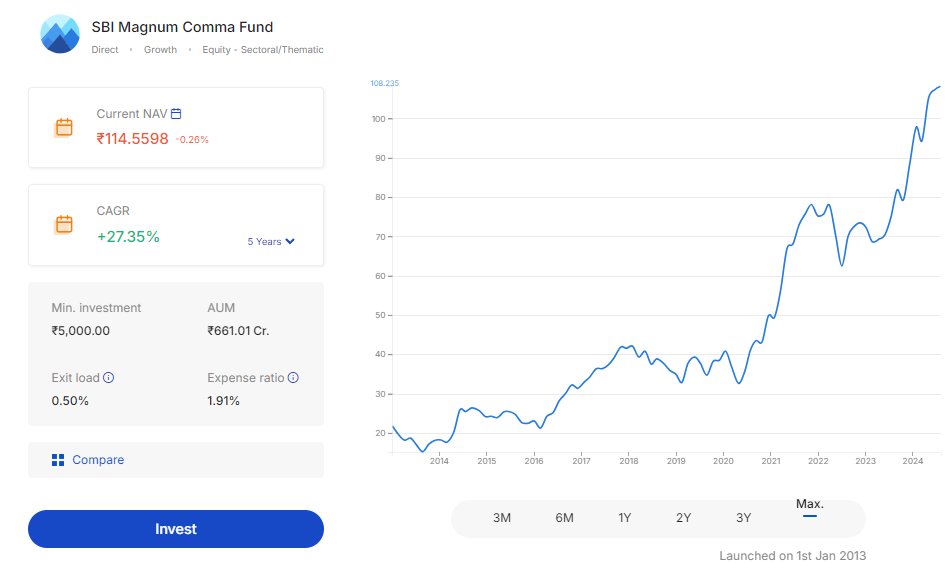Expand the 5 Years CAGR dropdown

click(x=271, y=241)
